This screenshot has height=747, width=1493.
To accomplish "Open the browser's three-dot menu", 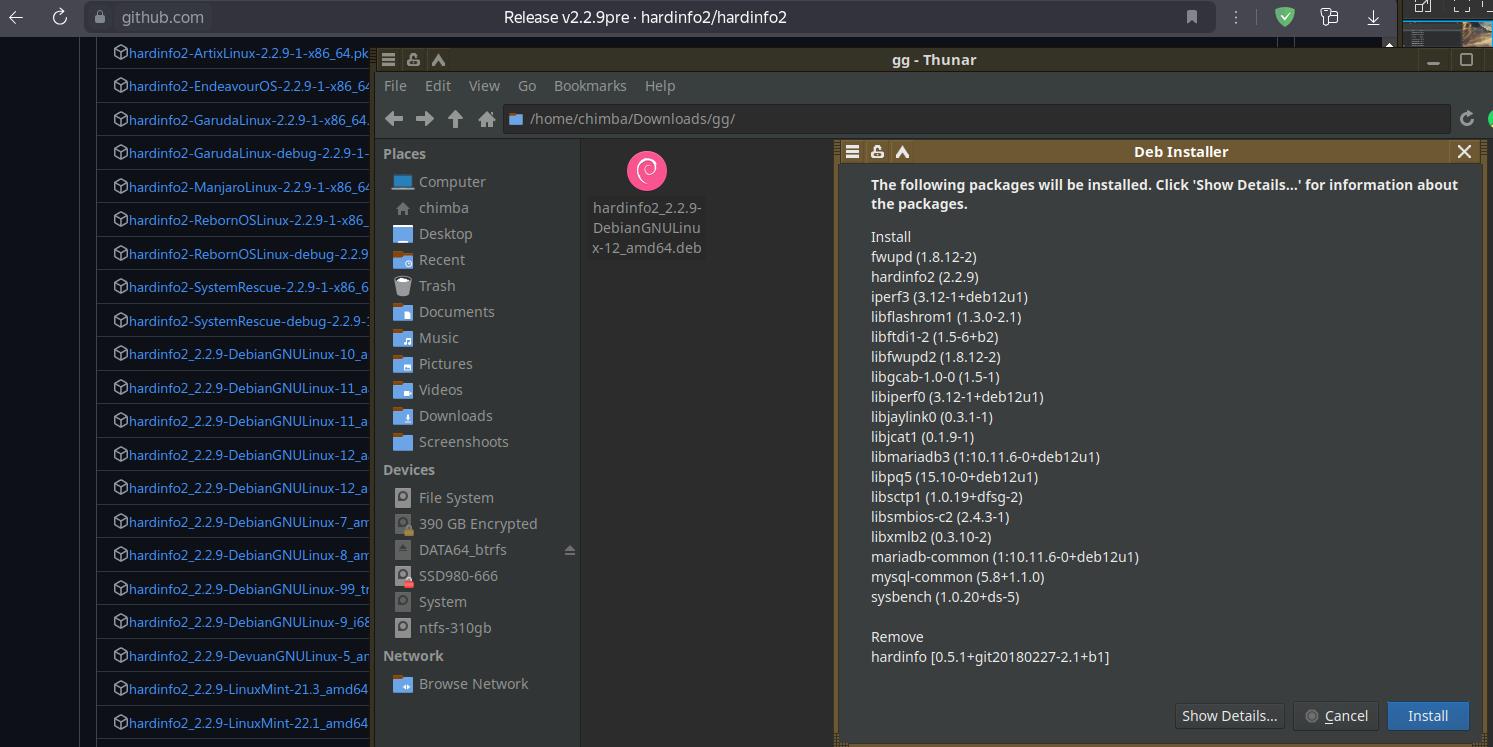I will click(1236, 17).
